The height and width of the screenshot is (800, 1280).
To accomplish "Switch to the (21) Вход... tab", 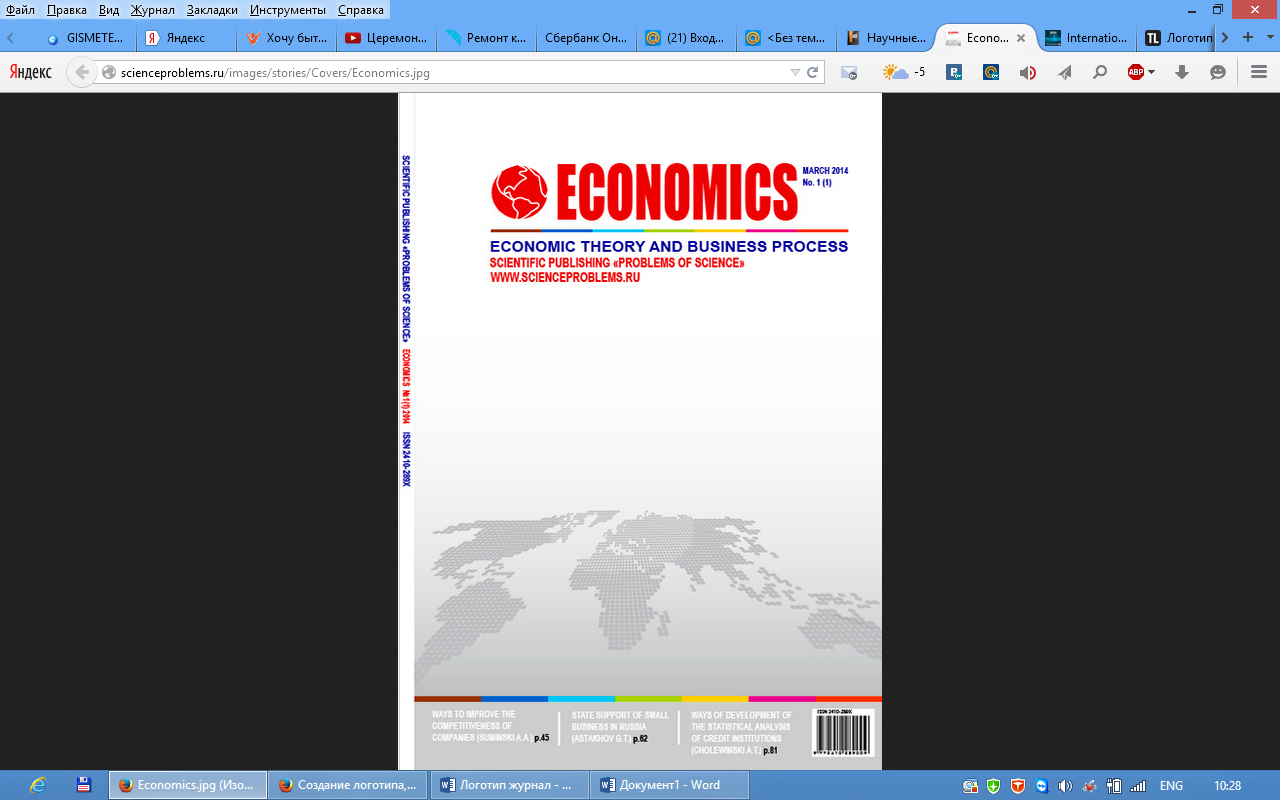I will tap(686, 38).
